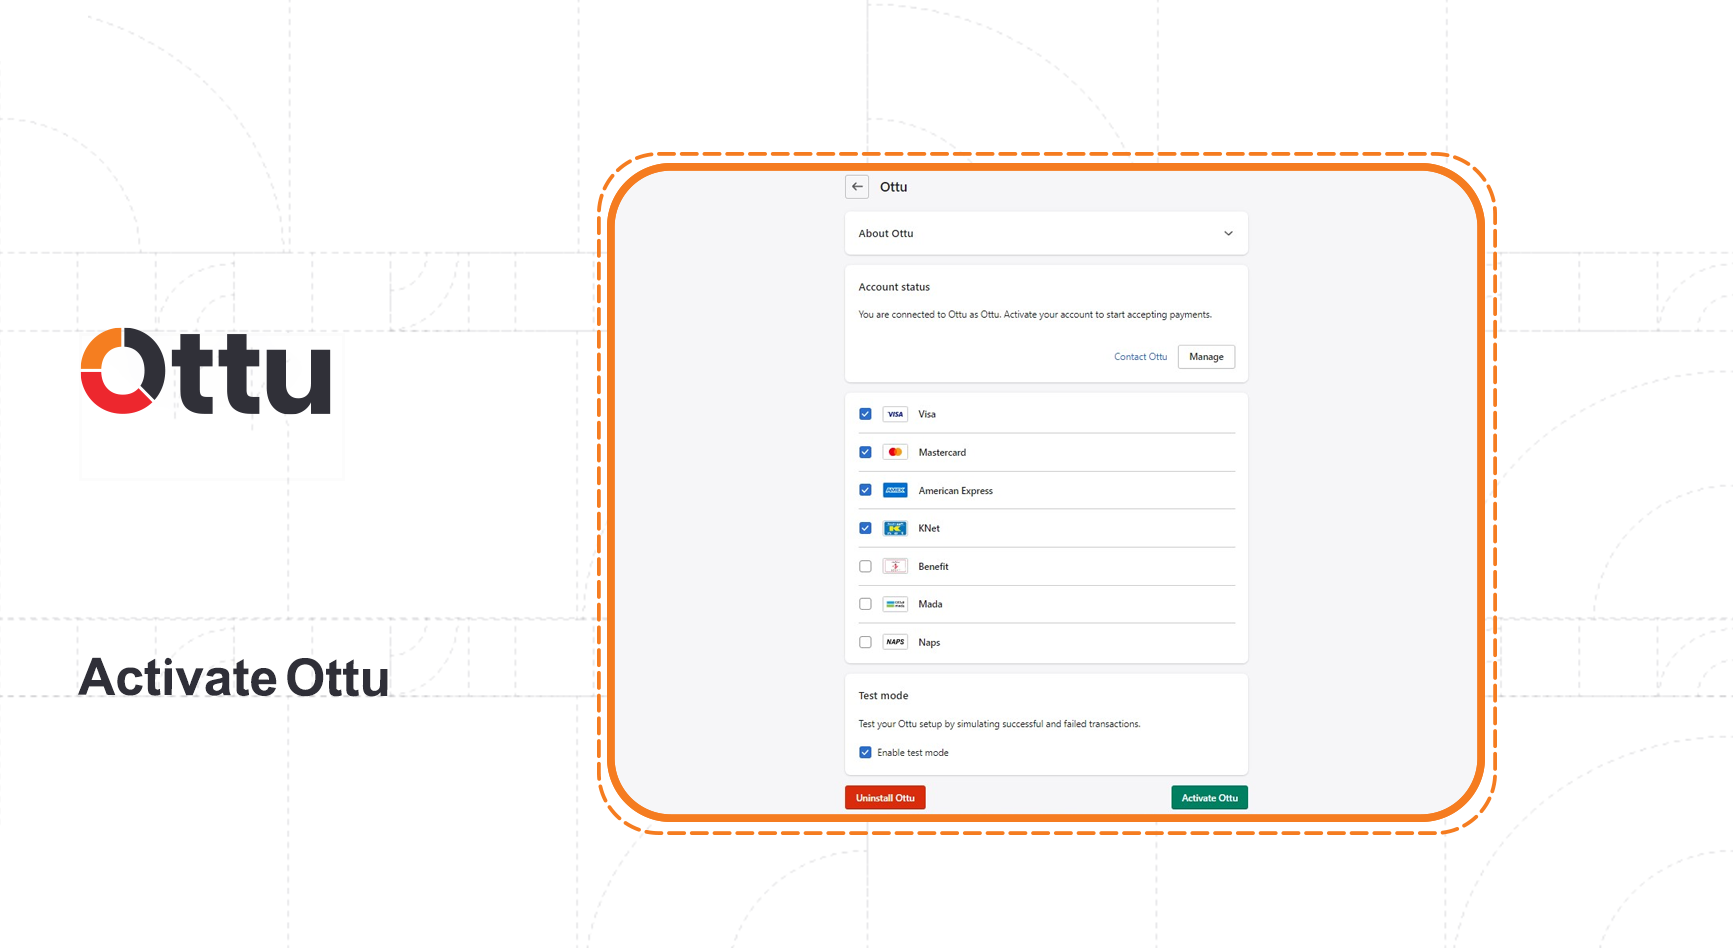
Task: Disable the Enable test mode checkbox
Action: click(x=865, y=753)
